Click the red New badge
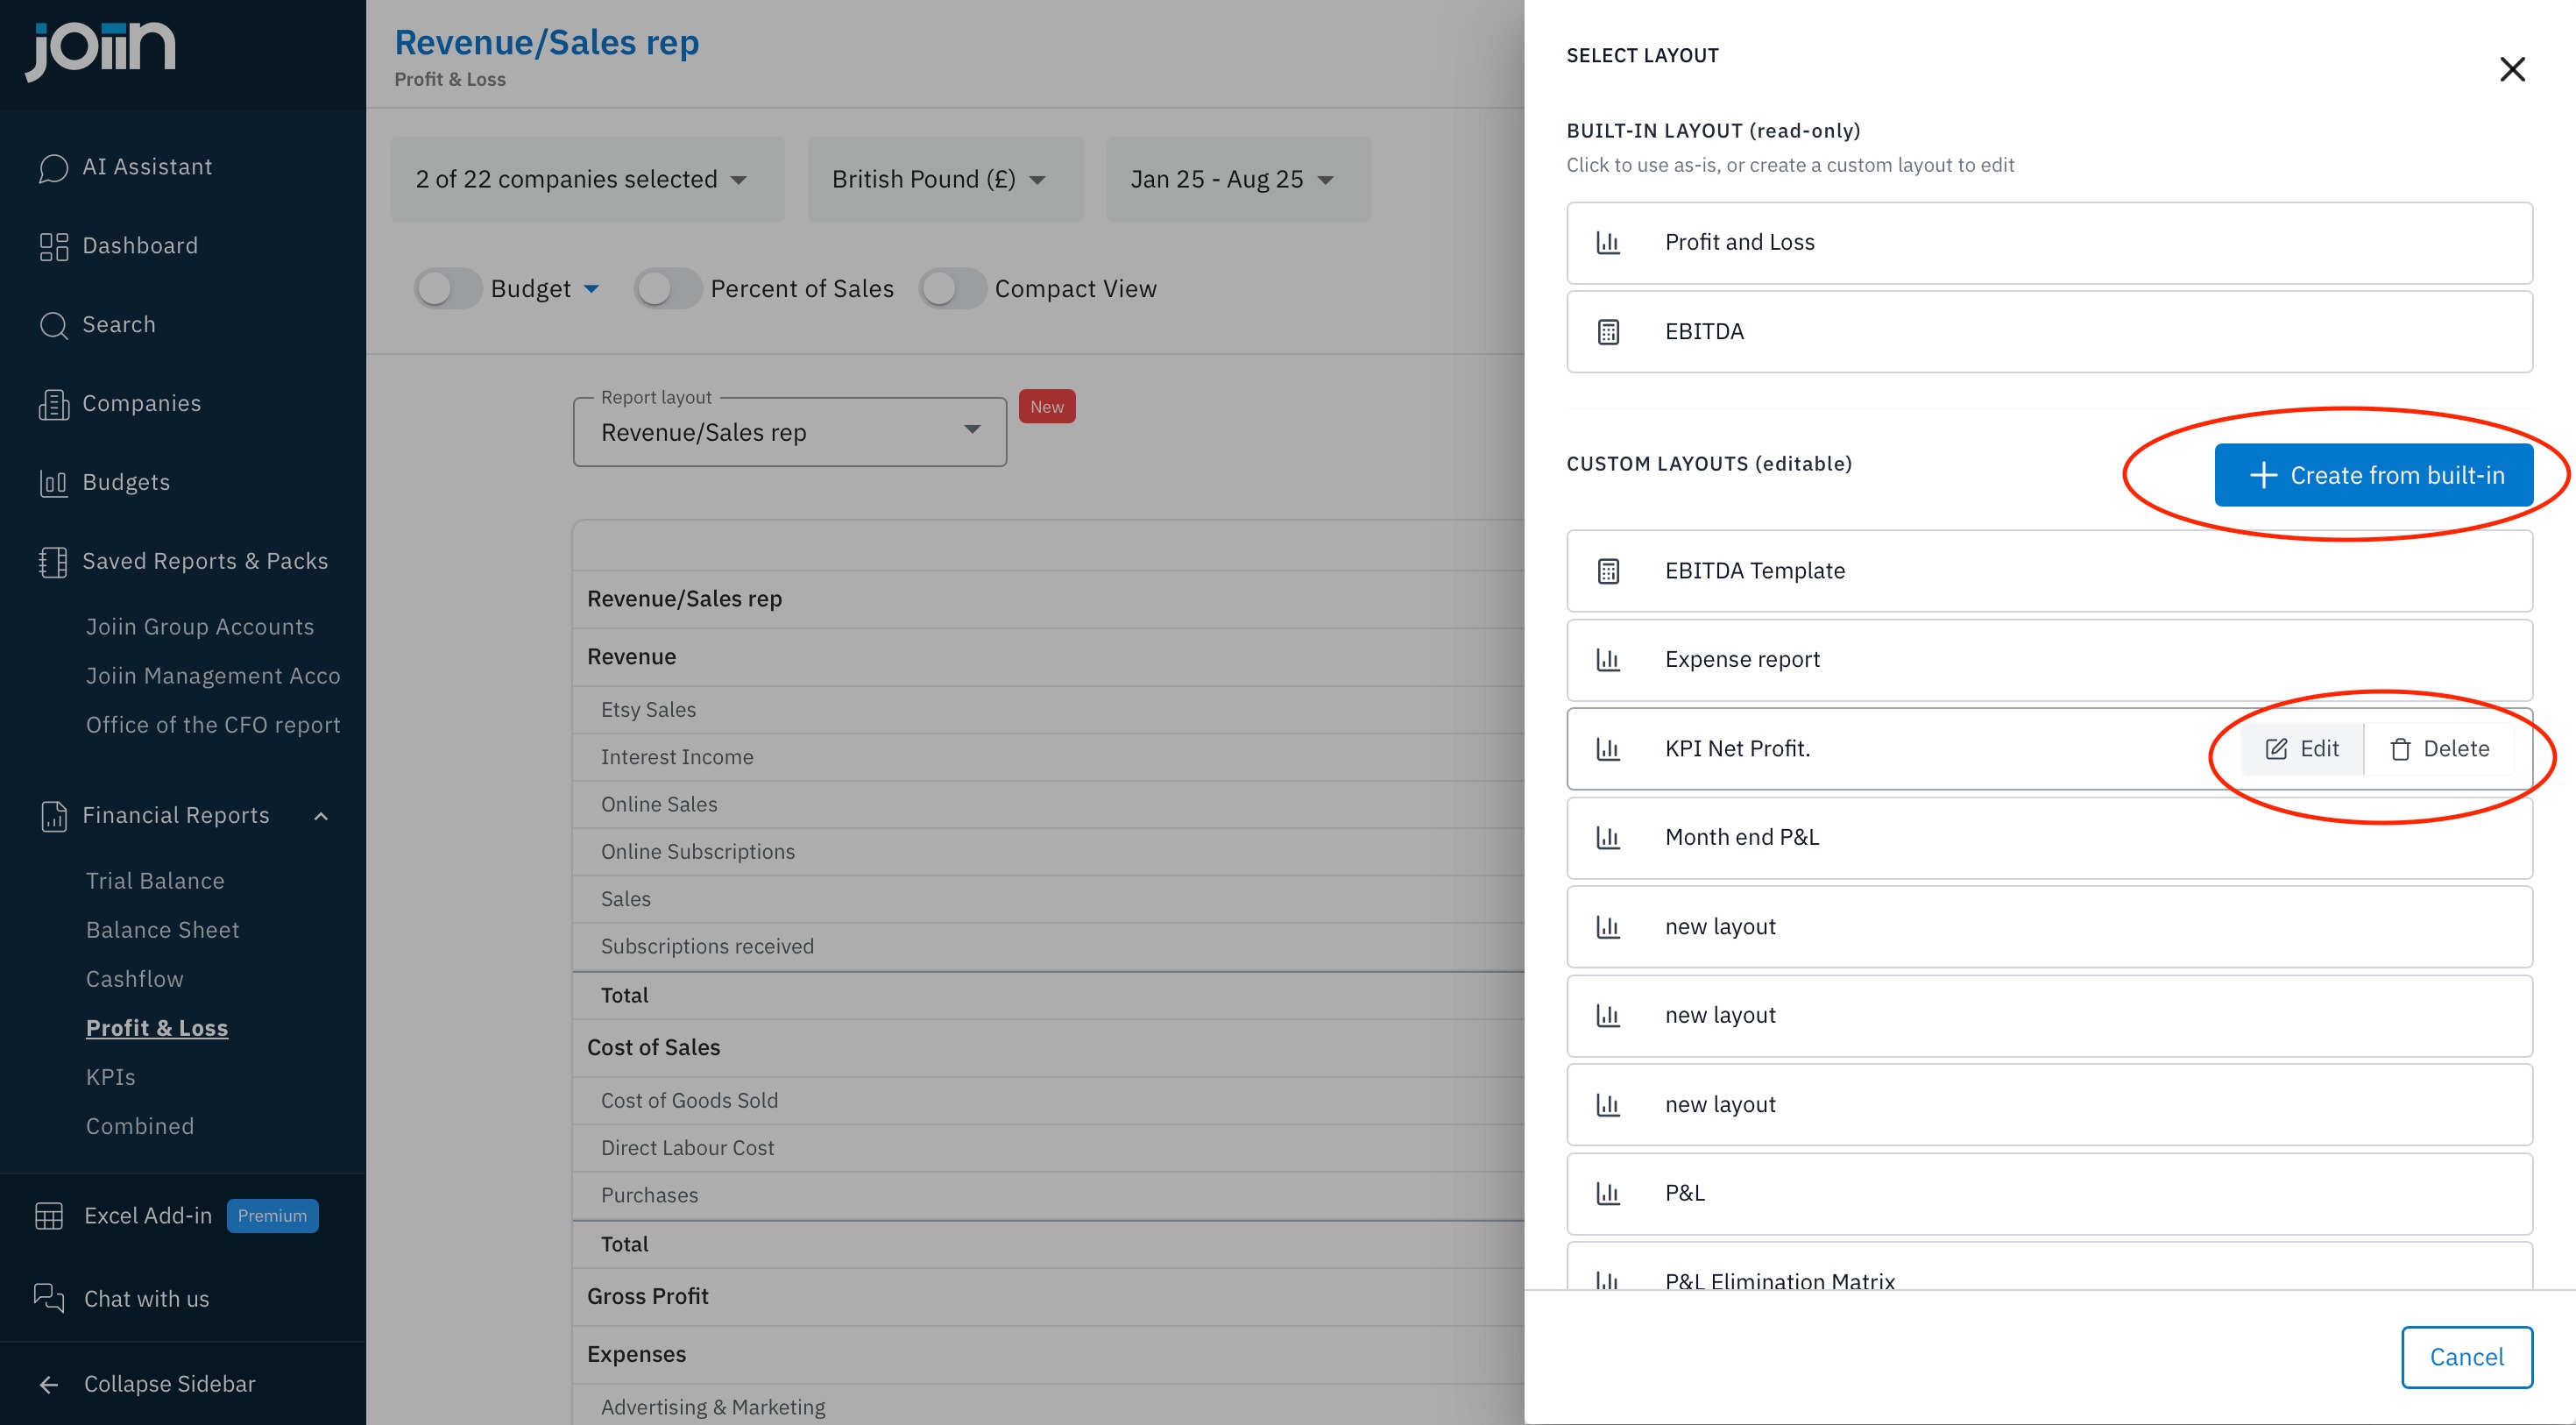 click(x=1047, y=407)
